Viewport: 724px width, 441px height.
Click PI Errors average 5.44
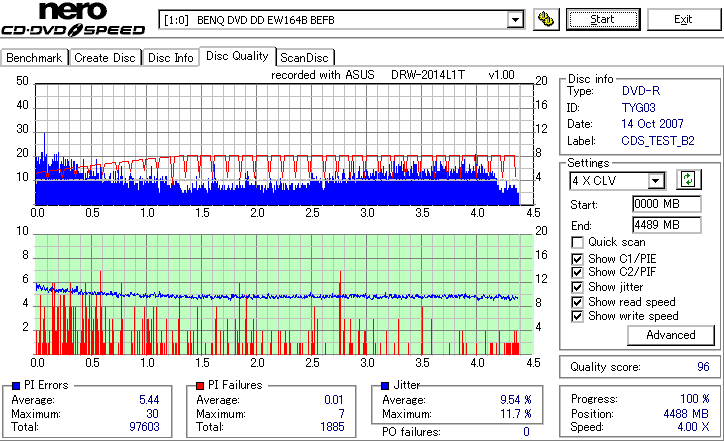pyautogui.click(x=149, y=400)
